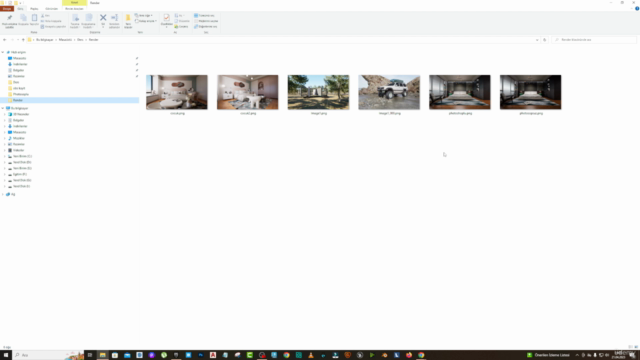
Task: Select the photoshoplu.png thumbnail
Action: point(460,92)
